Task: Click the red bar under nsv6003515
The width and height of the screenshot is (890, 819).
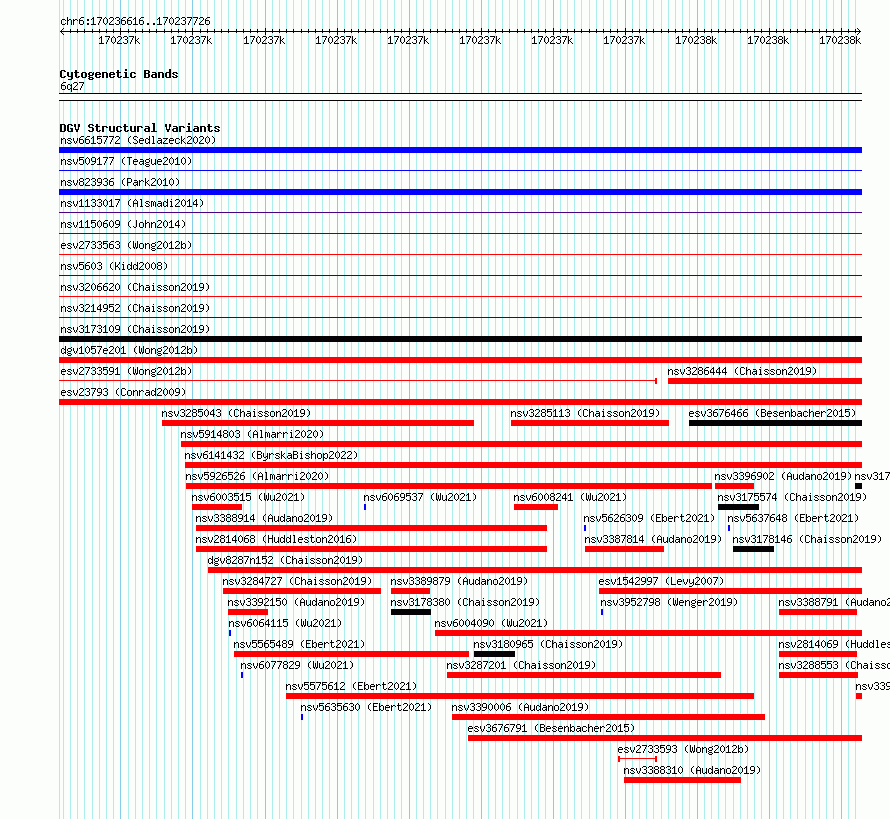Action: coord(217,507)
